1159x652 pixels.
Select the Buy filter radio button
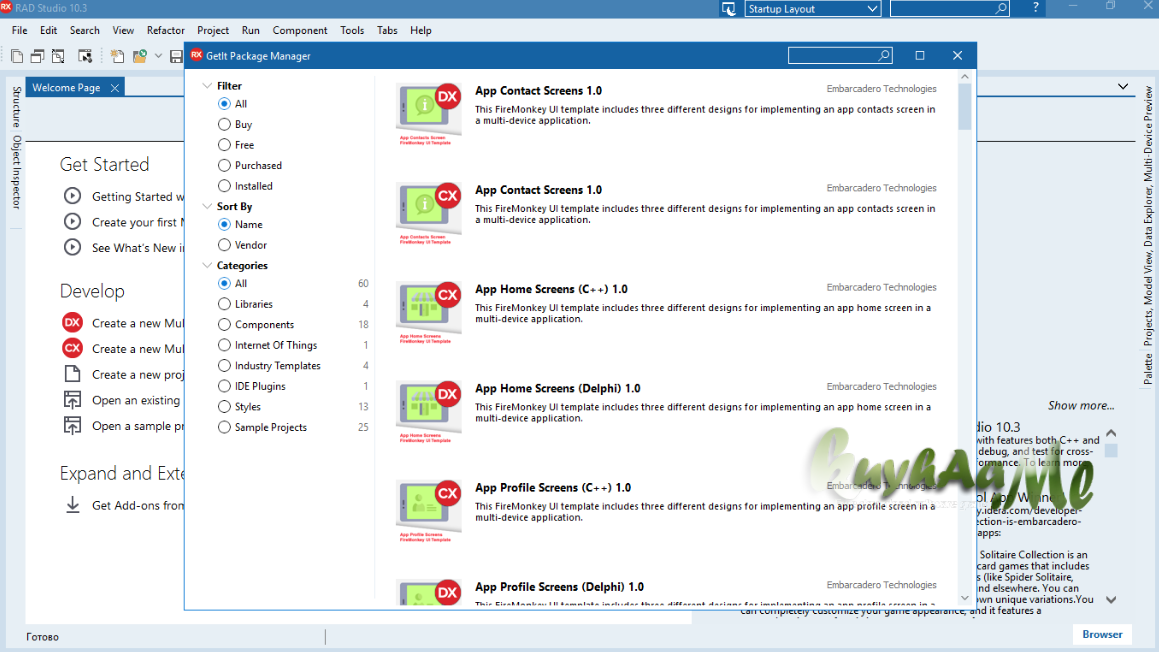click(224, 124)
